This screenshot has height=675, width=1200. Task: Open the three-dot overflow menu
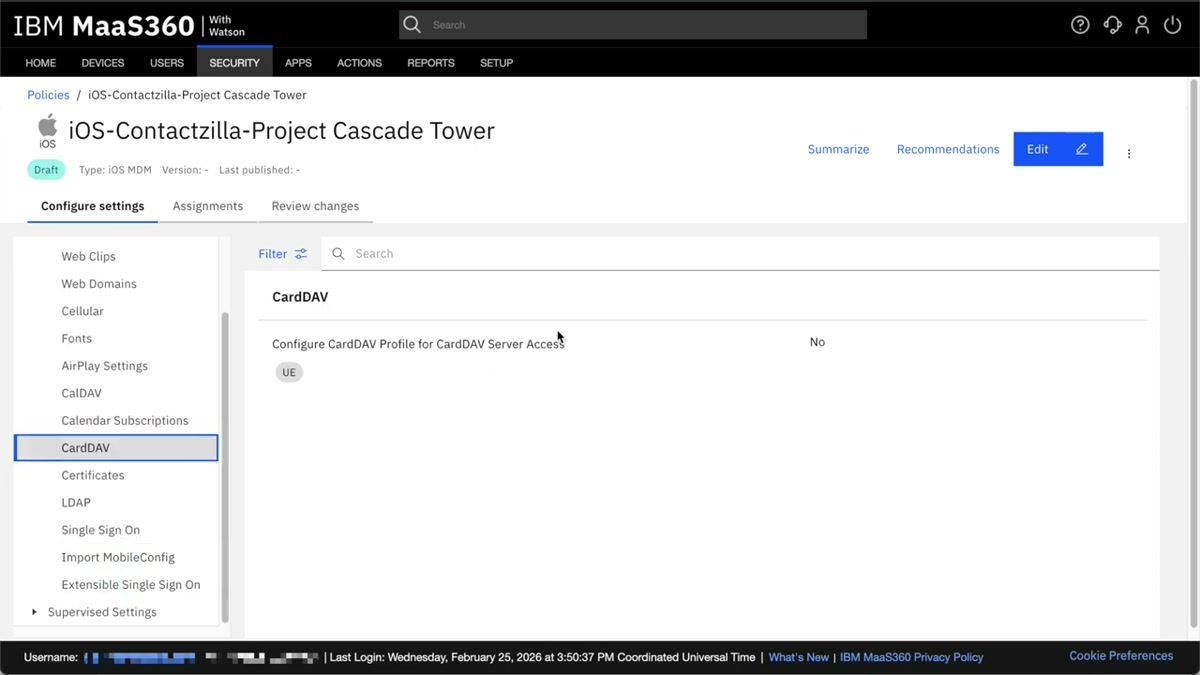tap(1129, 154)
